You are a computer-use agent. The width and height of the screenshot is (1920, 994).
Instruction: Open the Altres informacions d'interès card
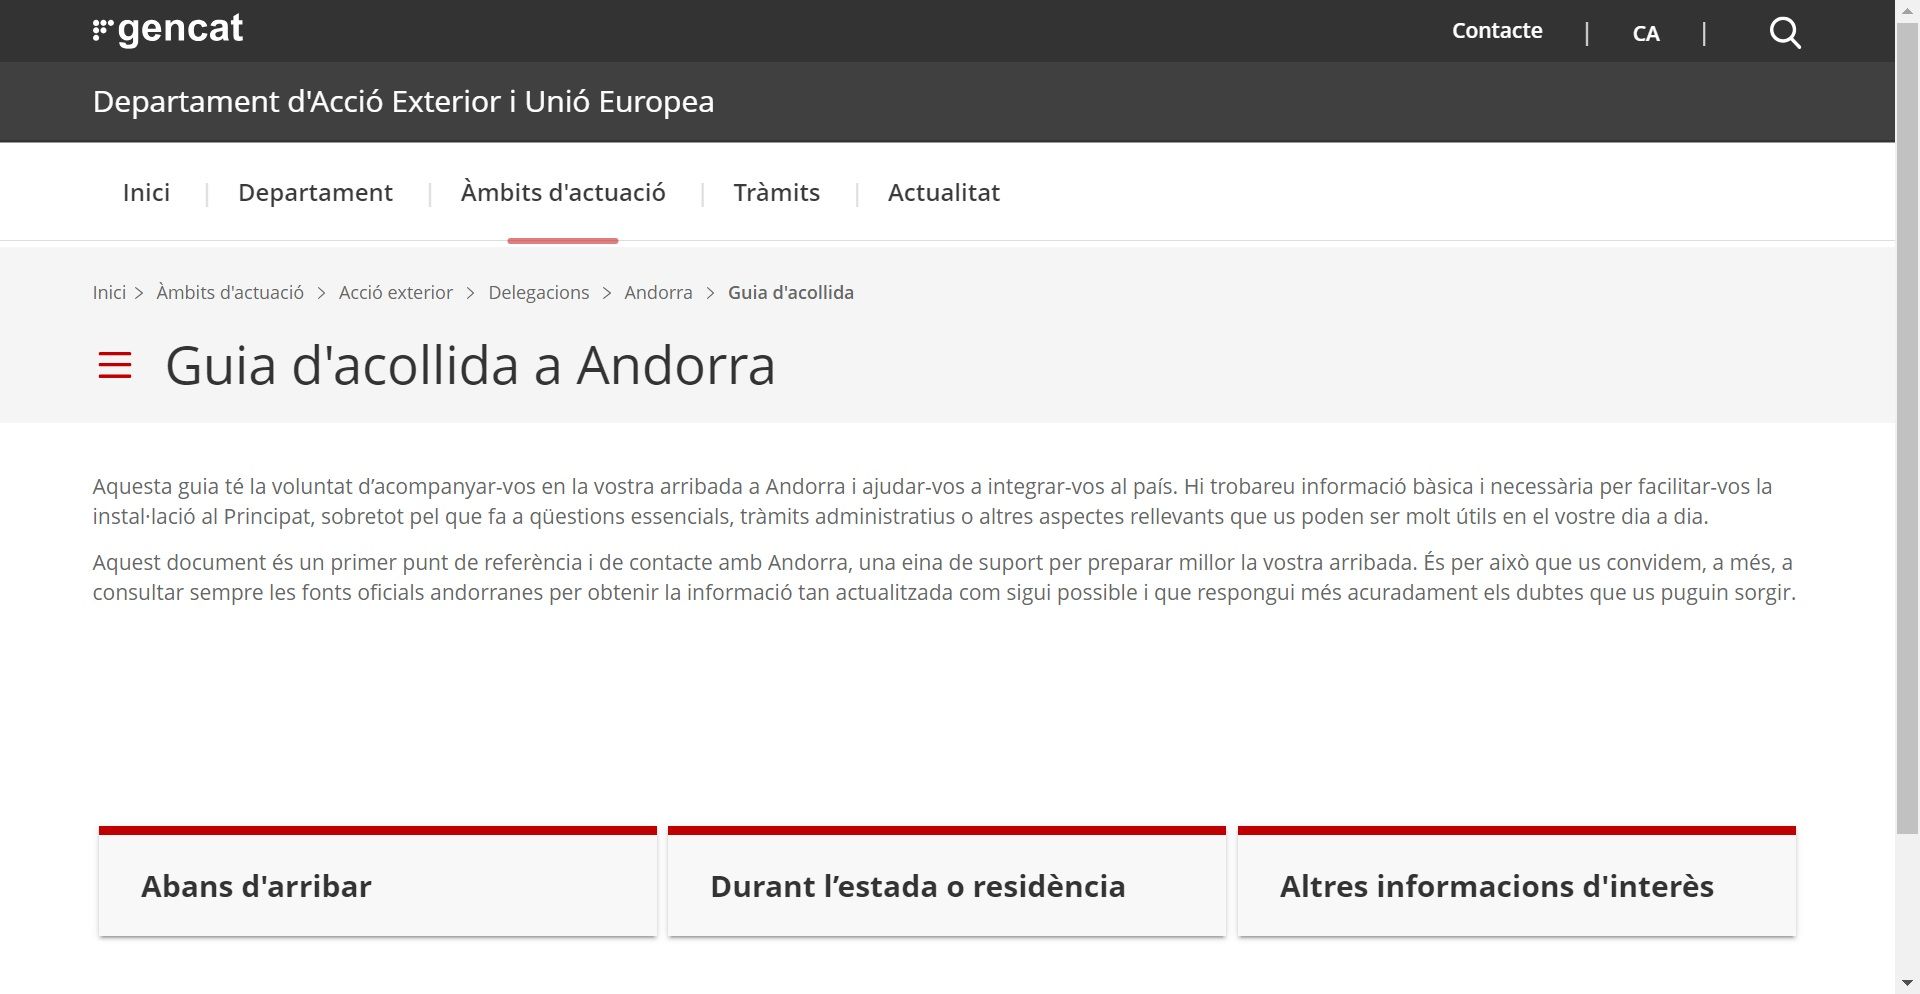coord(1516,886)
